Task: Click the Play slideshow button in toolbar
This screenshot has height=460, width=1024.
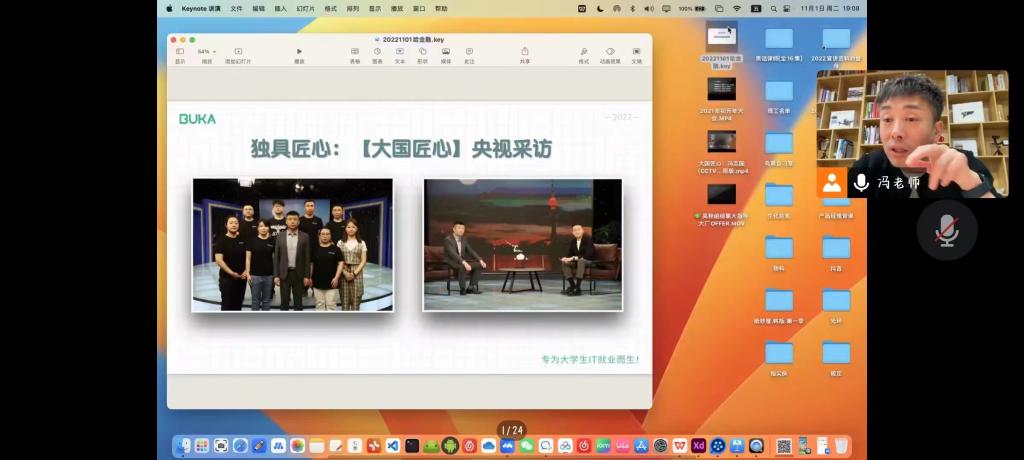Action: 299,51
